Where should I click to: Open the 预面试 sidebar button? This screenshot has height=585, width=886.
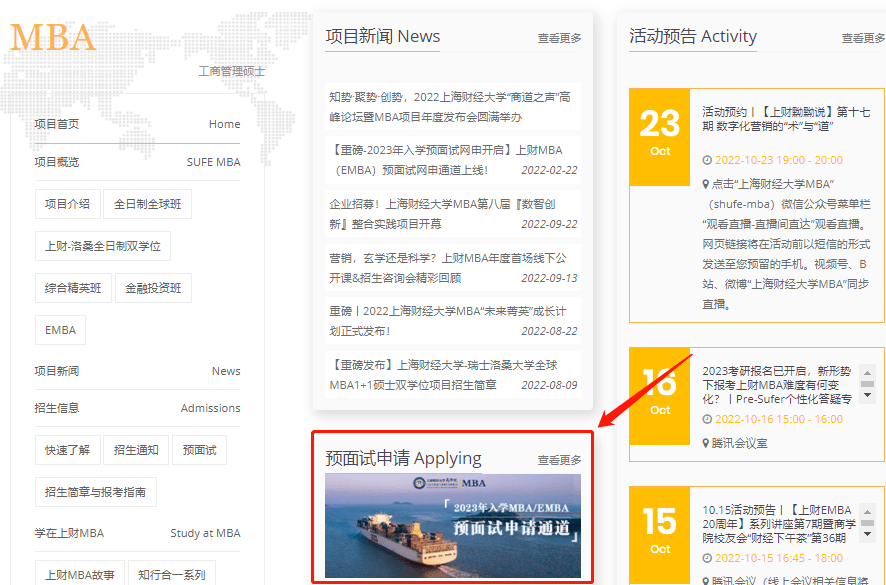pos(199,450)
